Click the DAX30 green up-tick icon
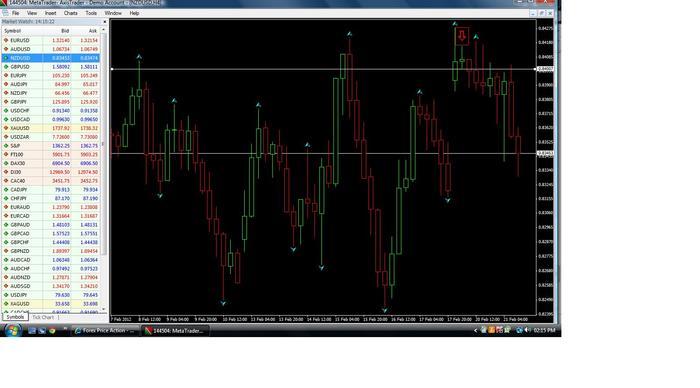Screen dimensions: 700x388 tap(6, 163)
